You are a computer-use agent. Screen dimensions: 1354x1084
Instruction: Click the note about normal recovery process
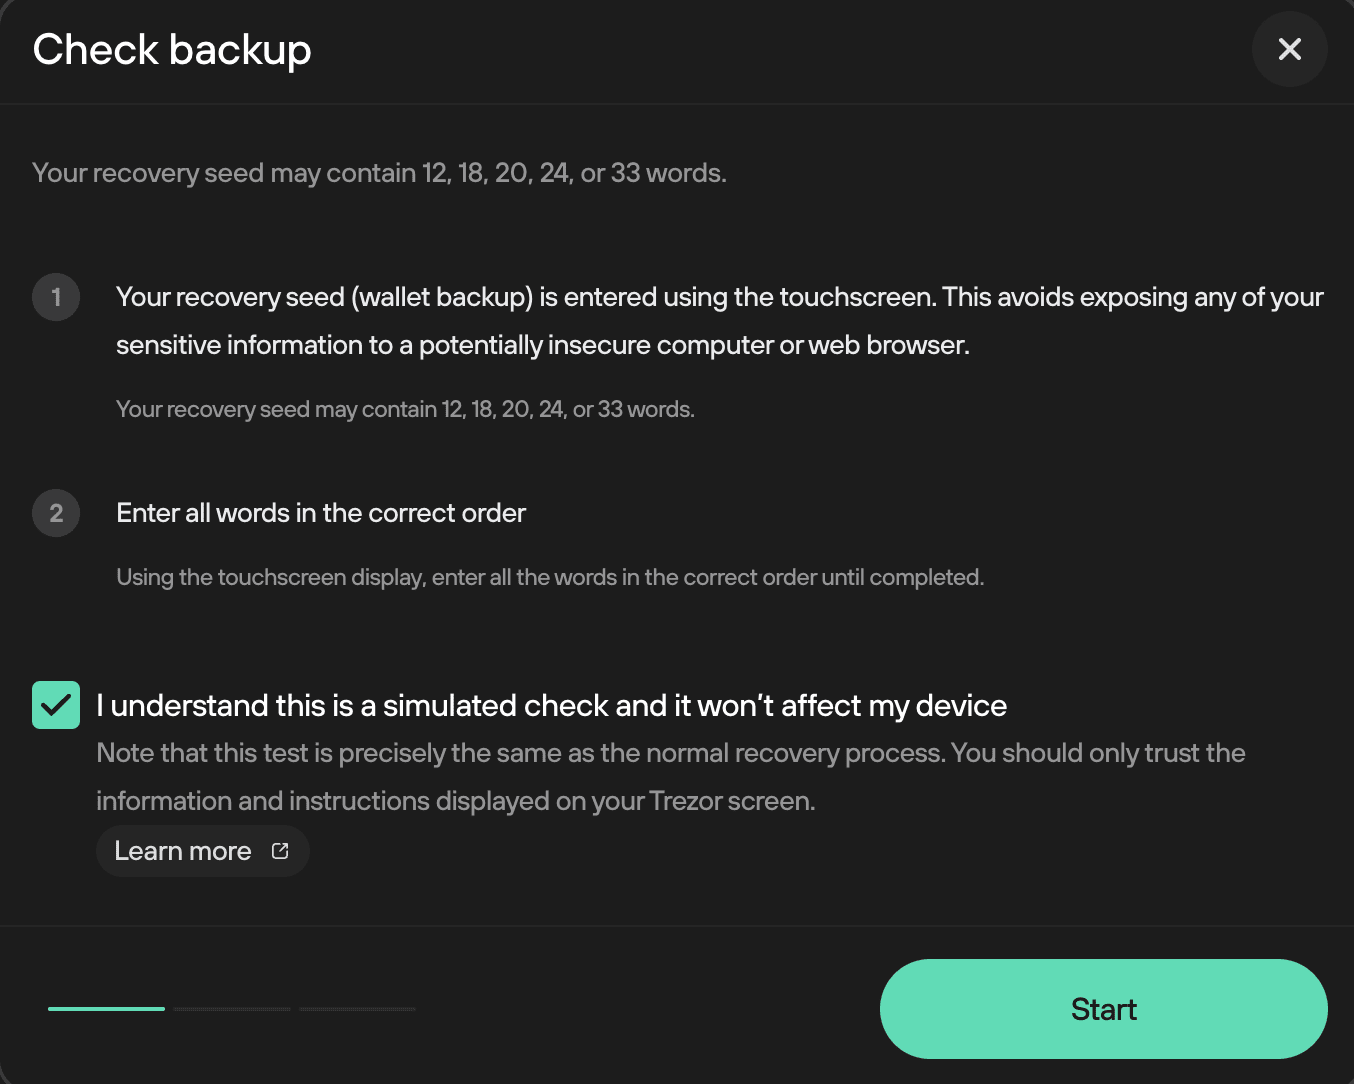click(671, 753)
